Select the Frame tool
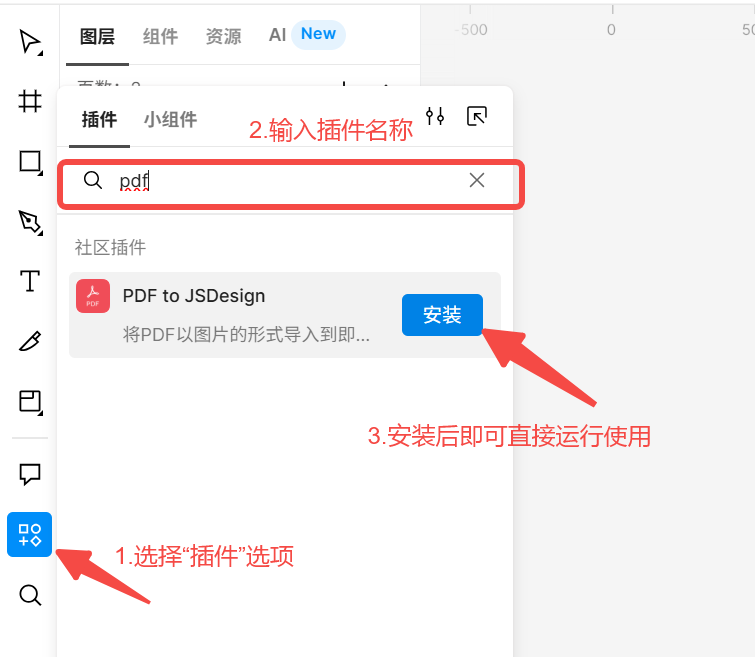The width and height of the screenshot is (755, 657). click(x=30, y=102)
